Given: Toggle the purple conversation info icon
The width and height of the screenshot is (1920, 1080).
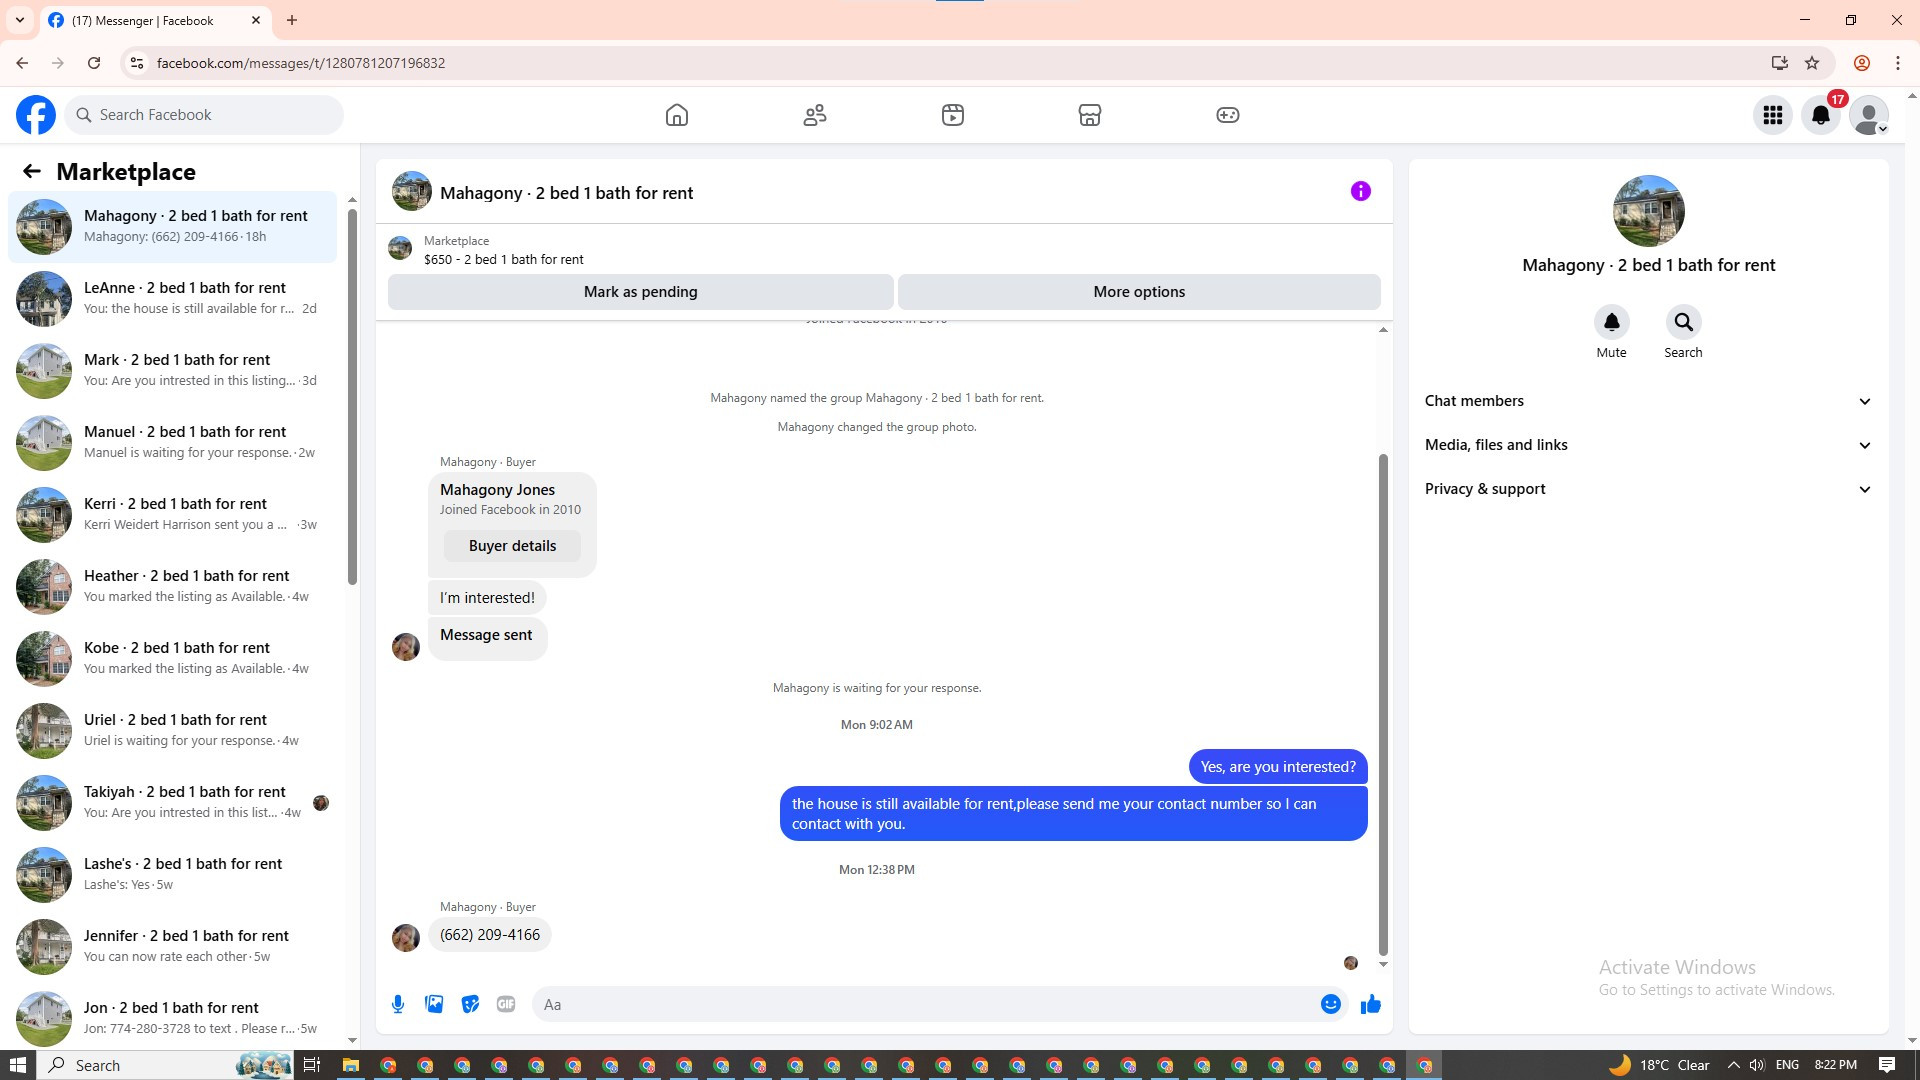Looking at the screenshot, I should [x=1360, y=191].
